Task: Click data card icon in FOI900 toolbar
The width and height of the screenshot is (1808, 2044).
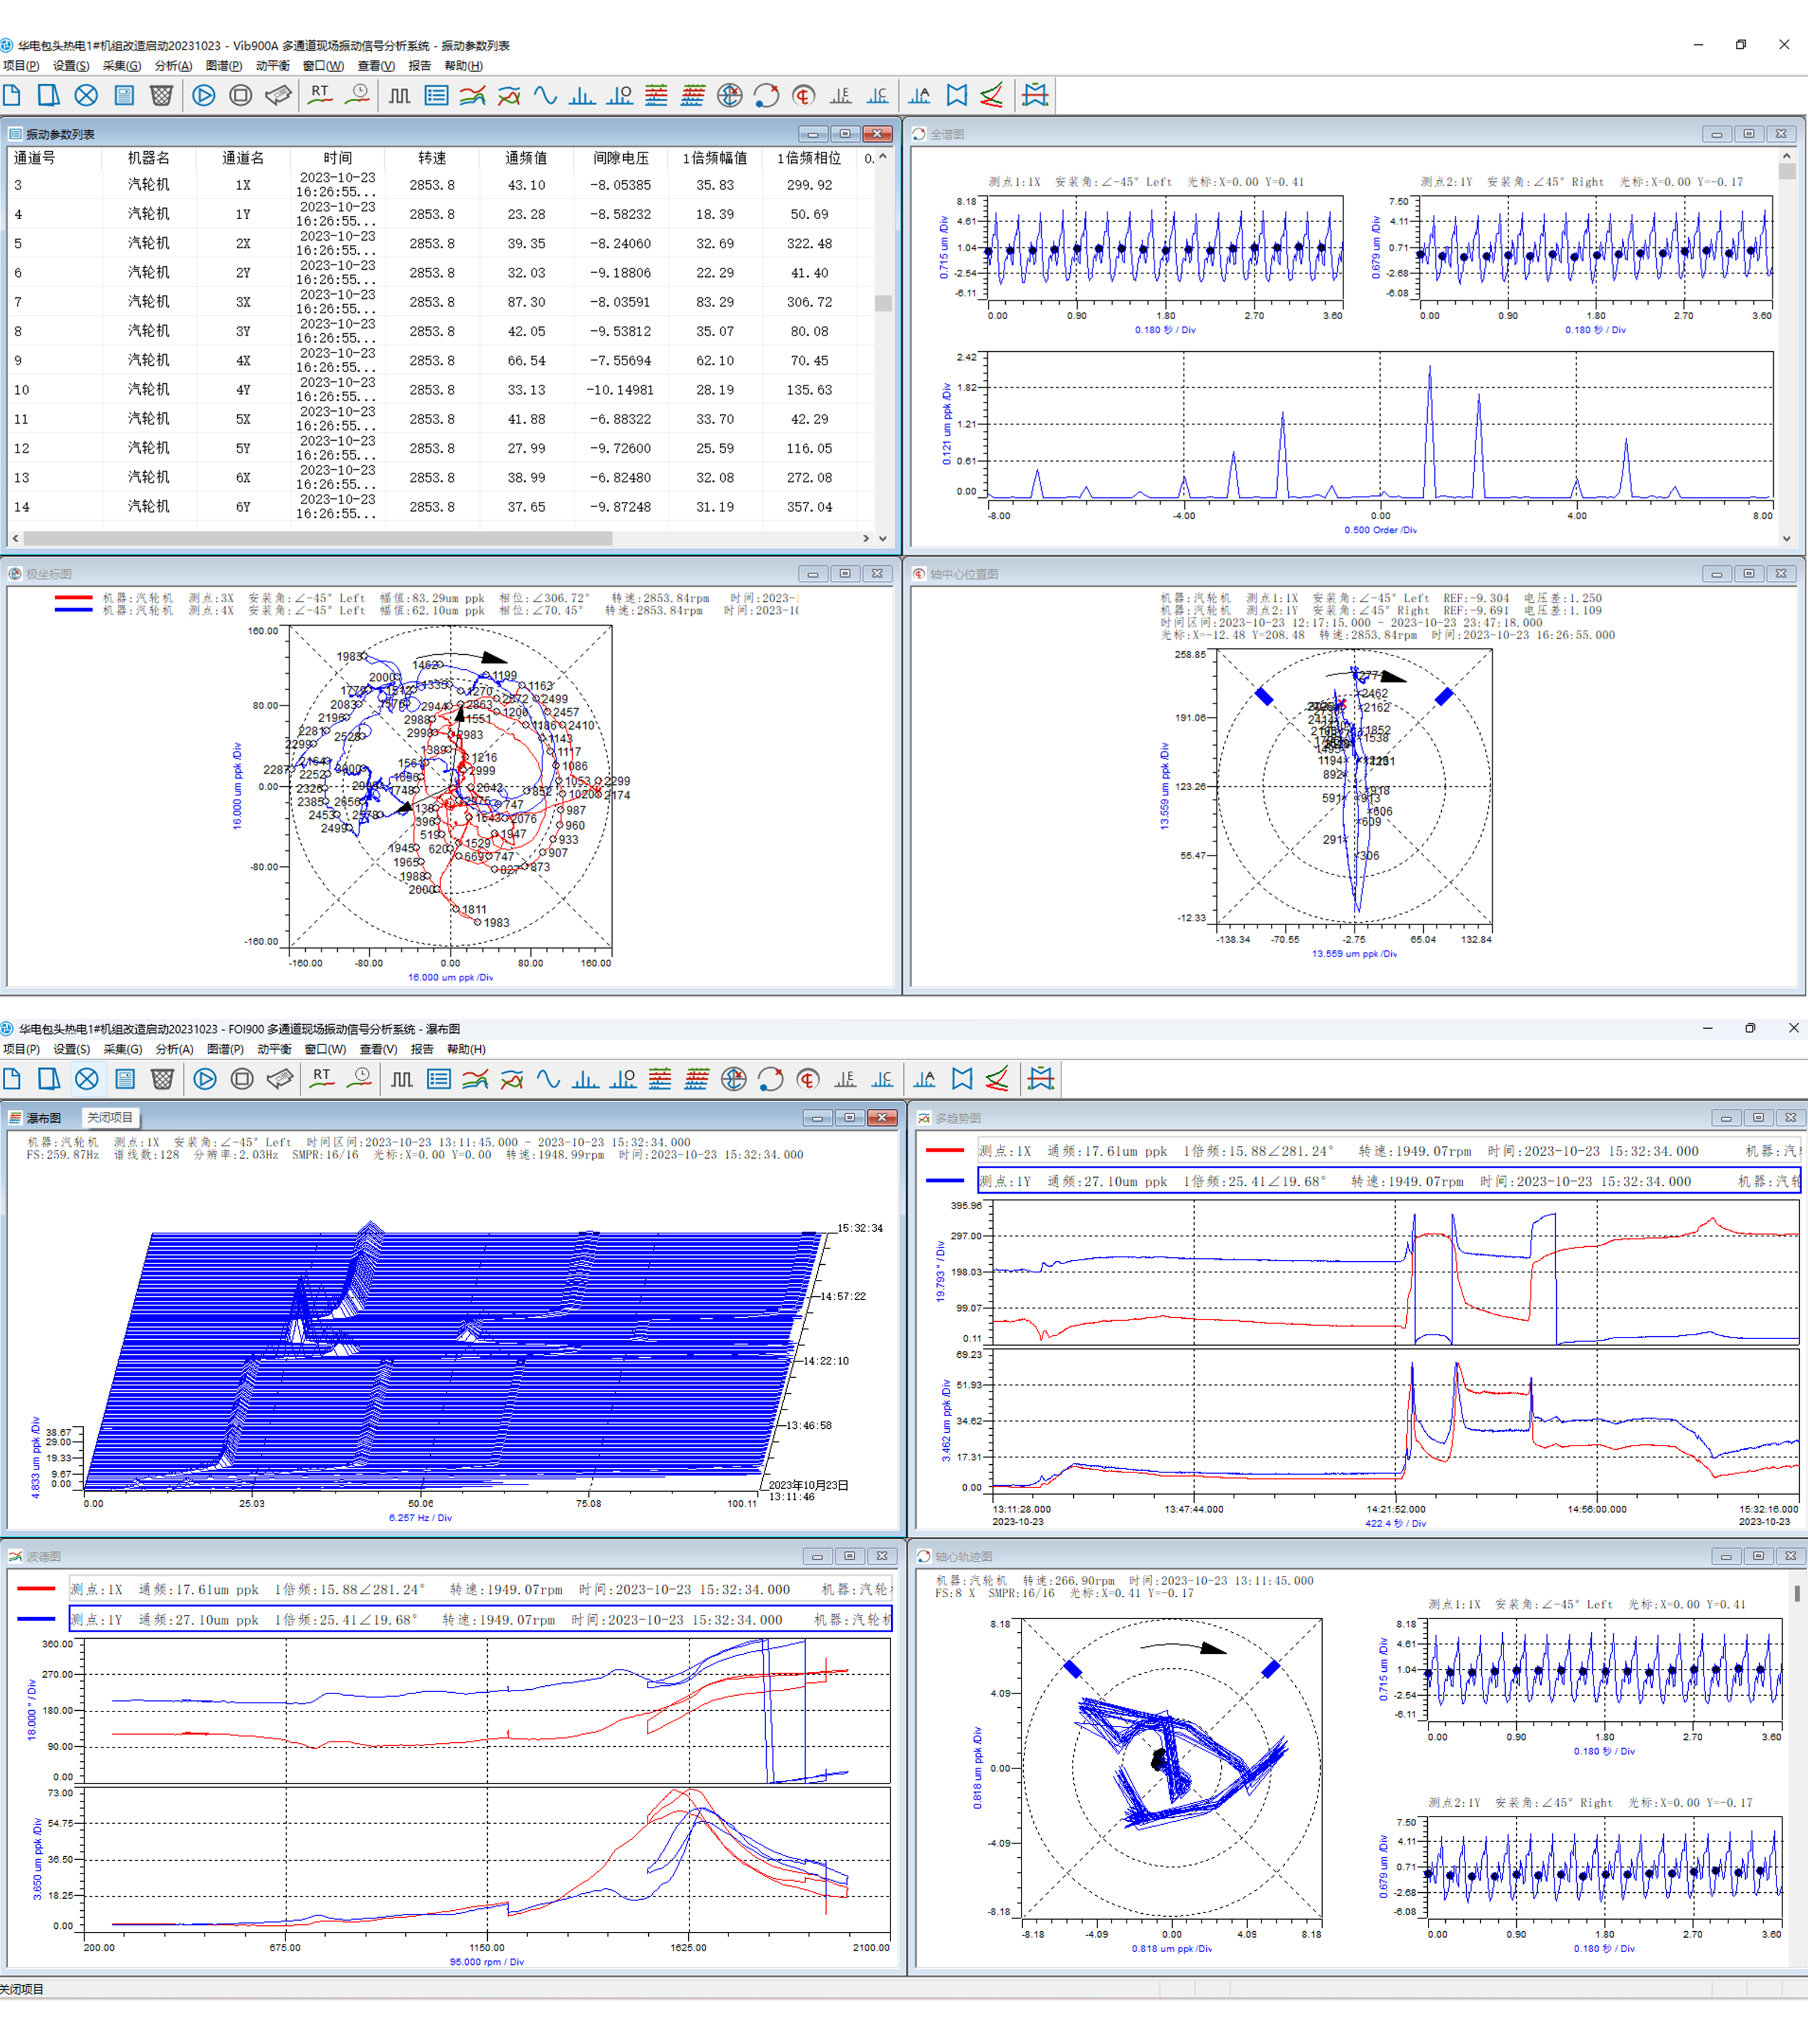Action: (280, 1079)
